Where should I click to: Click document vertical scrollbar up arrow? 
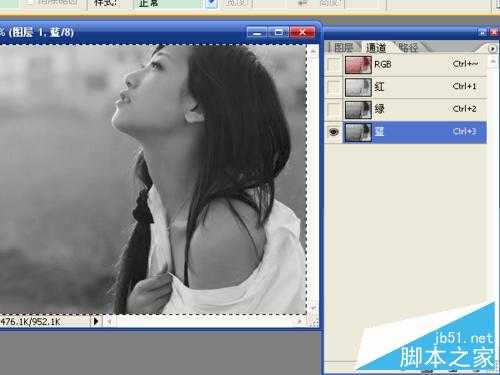[313, 51]
